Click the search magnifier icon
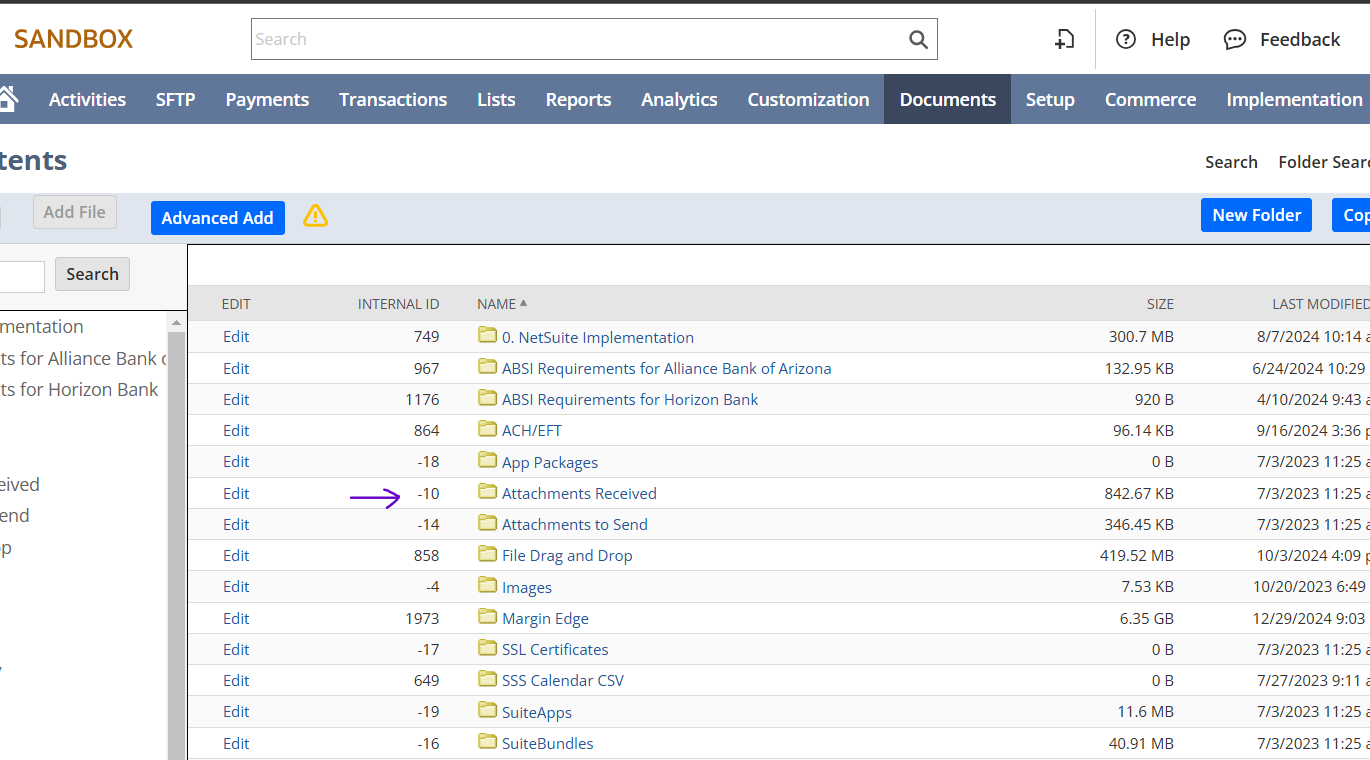 pyautogui.click(x=918, y=39)
